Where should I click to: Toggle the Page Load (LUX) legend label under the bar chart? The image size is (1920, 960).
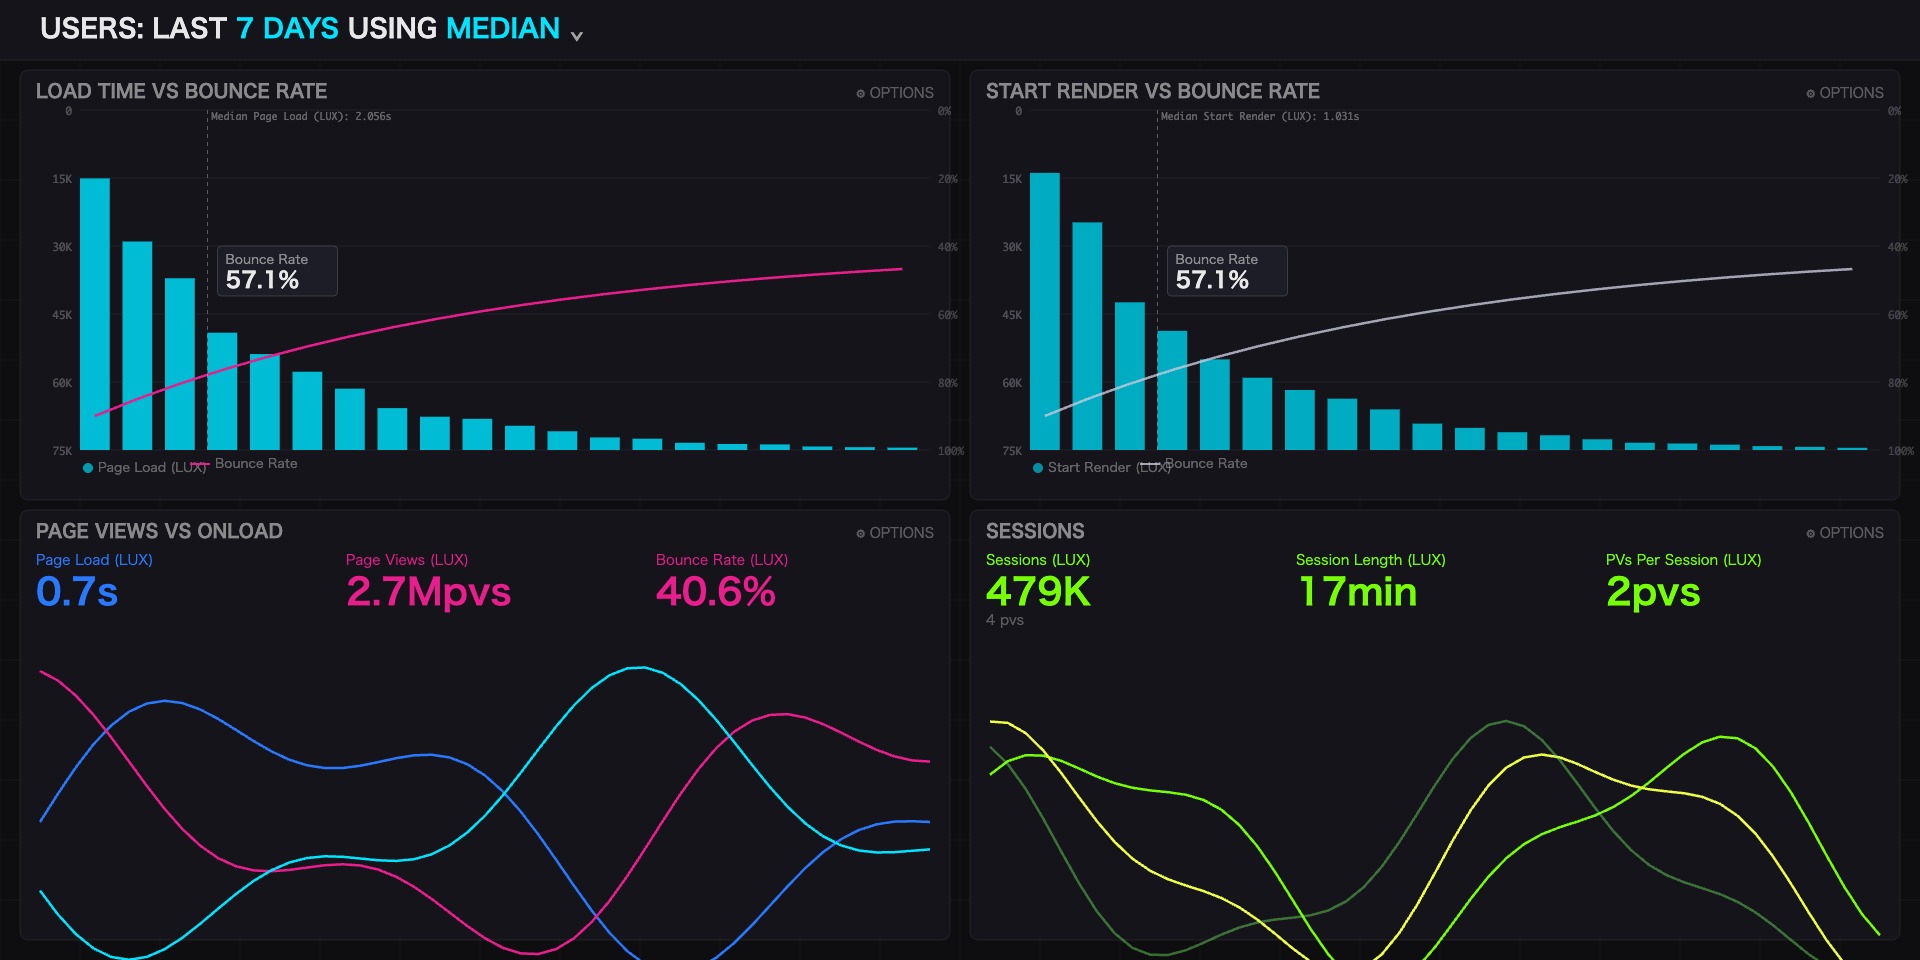(x=150, y=468)
